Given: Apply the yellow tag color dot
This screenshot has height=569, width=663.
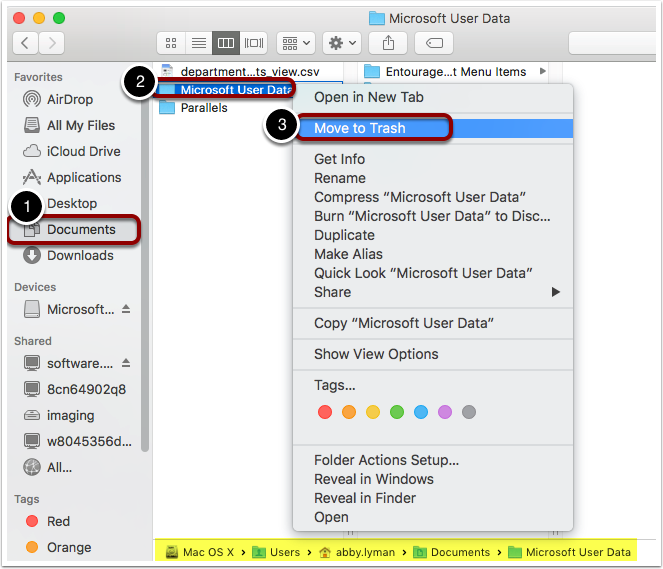Looking at the screenshot, I should [x=373, y=412].
